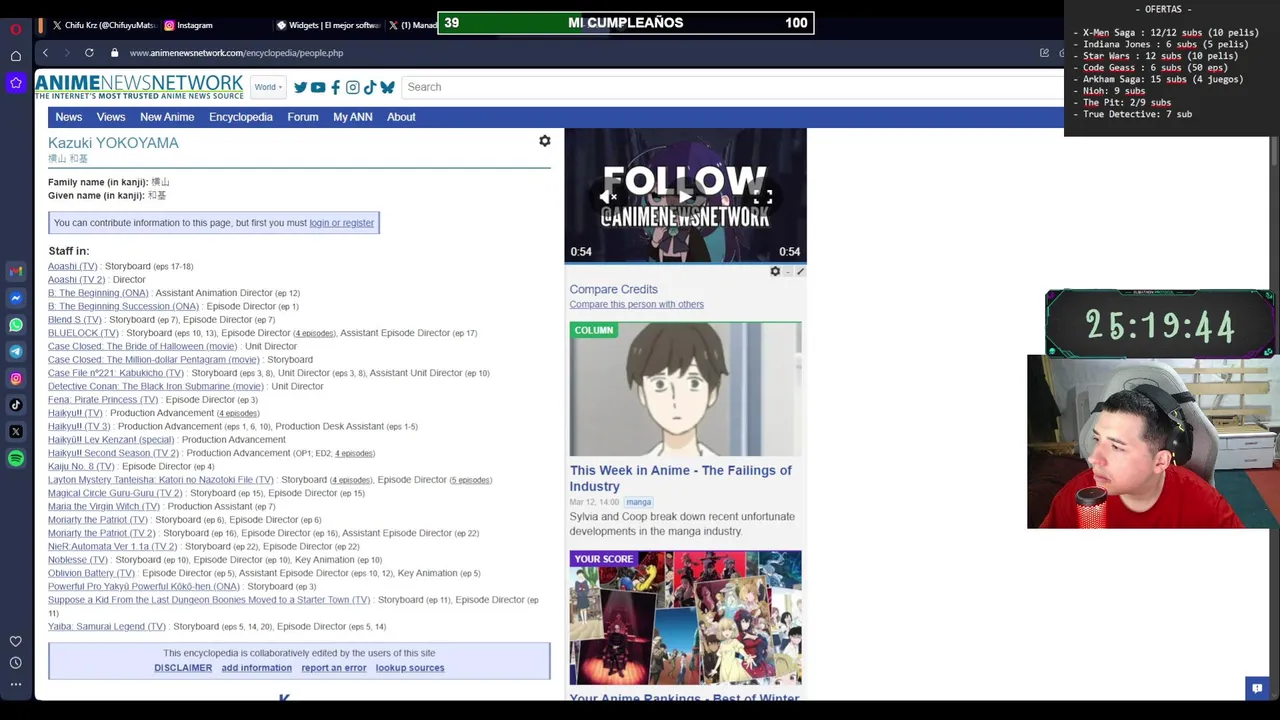1280x720 pixels.
Task: Click the Anime News Network logo
Action: tap(139, 87)
